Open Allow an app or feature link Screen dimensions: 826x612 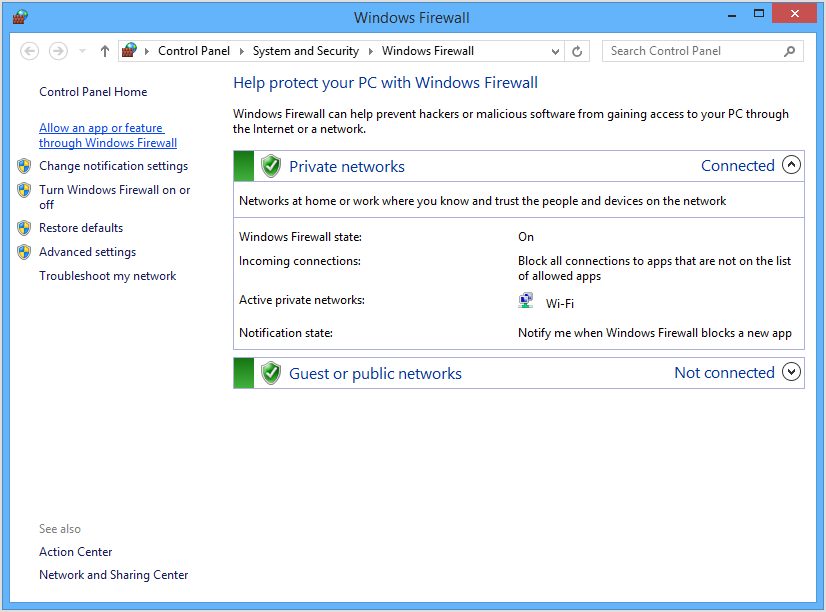[x=107, y=135]
